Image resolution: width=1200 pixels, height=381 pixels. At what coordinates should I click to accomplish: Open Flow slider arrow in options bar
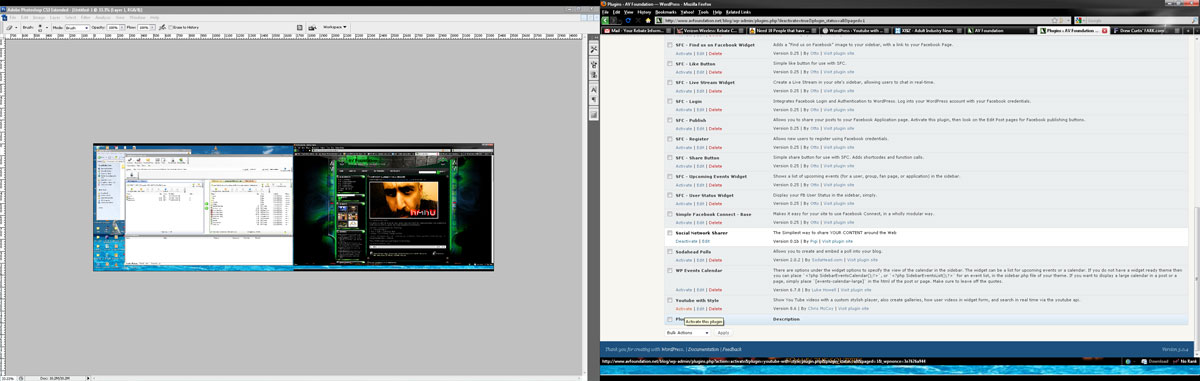(153, 27)
